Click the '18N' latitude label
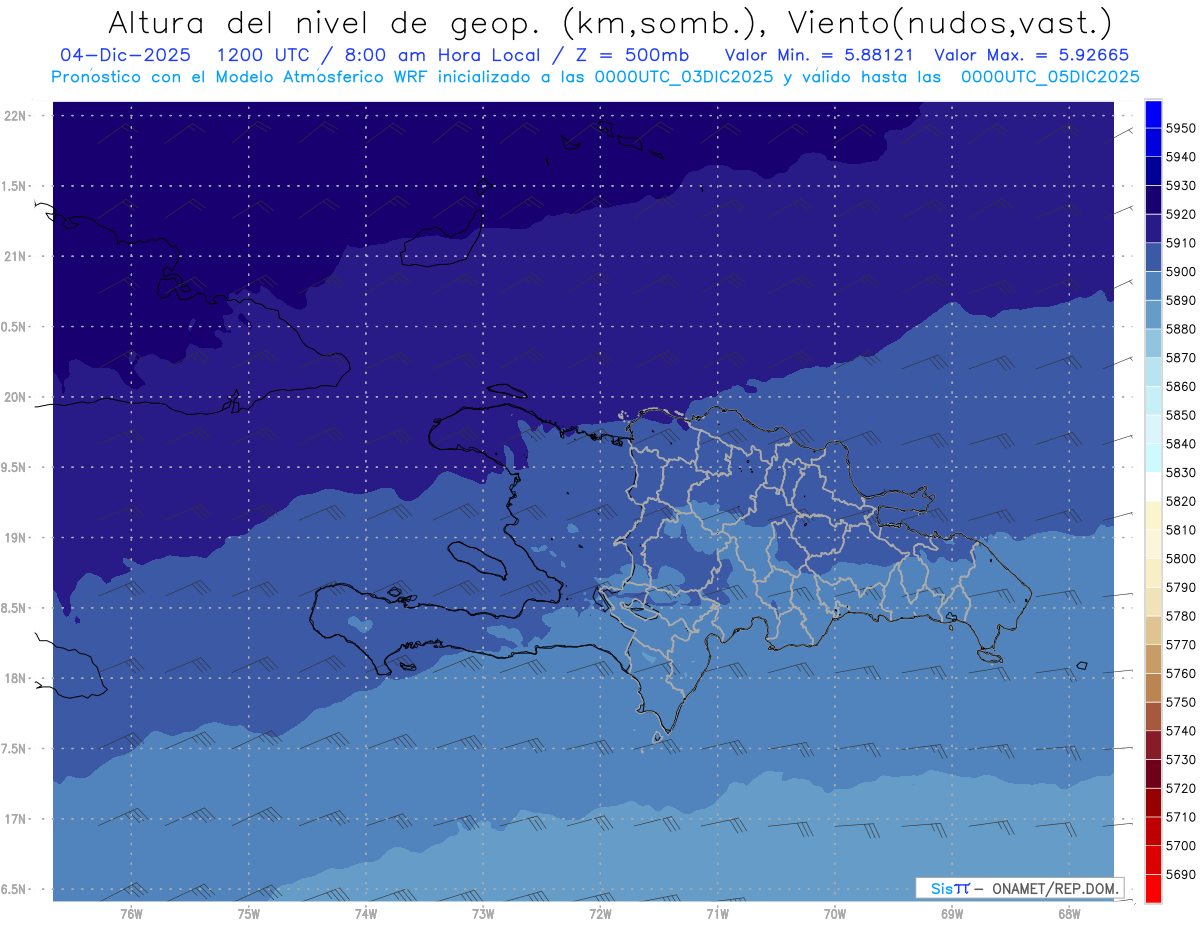The image size is (1200, 927). point(15,678)
